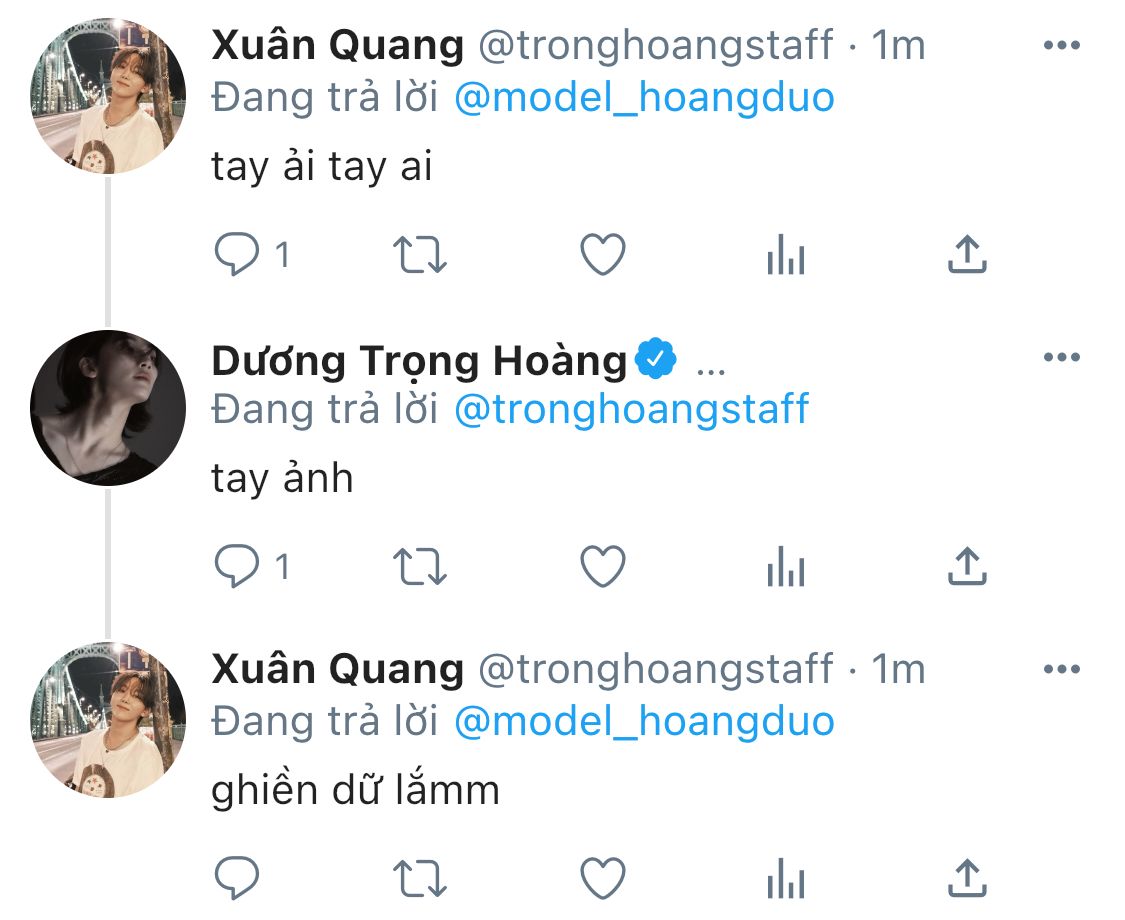
Task: Share the "tay ảnh" tweet
Action: [x=967, y=567]
